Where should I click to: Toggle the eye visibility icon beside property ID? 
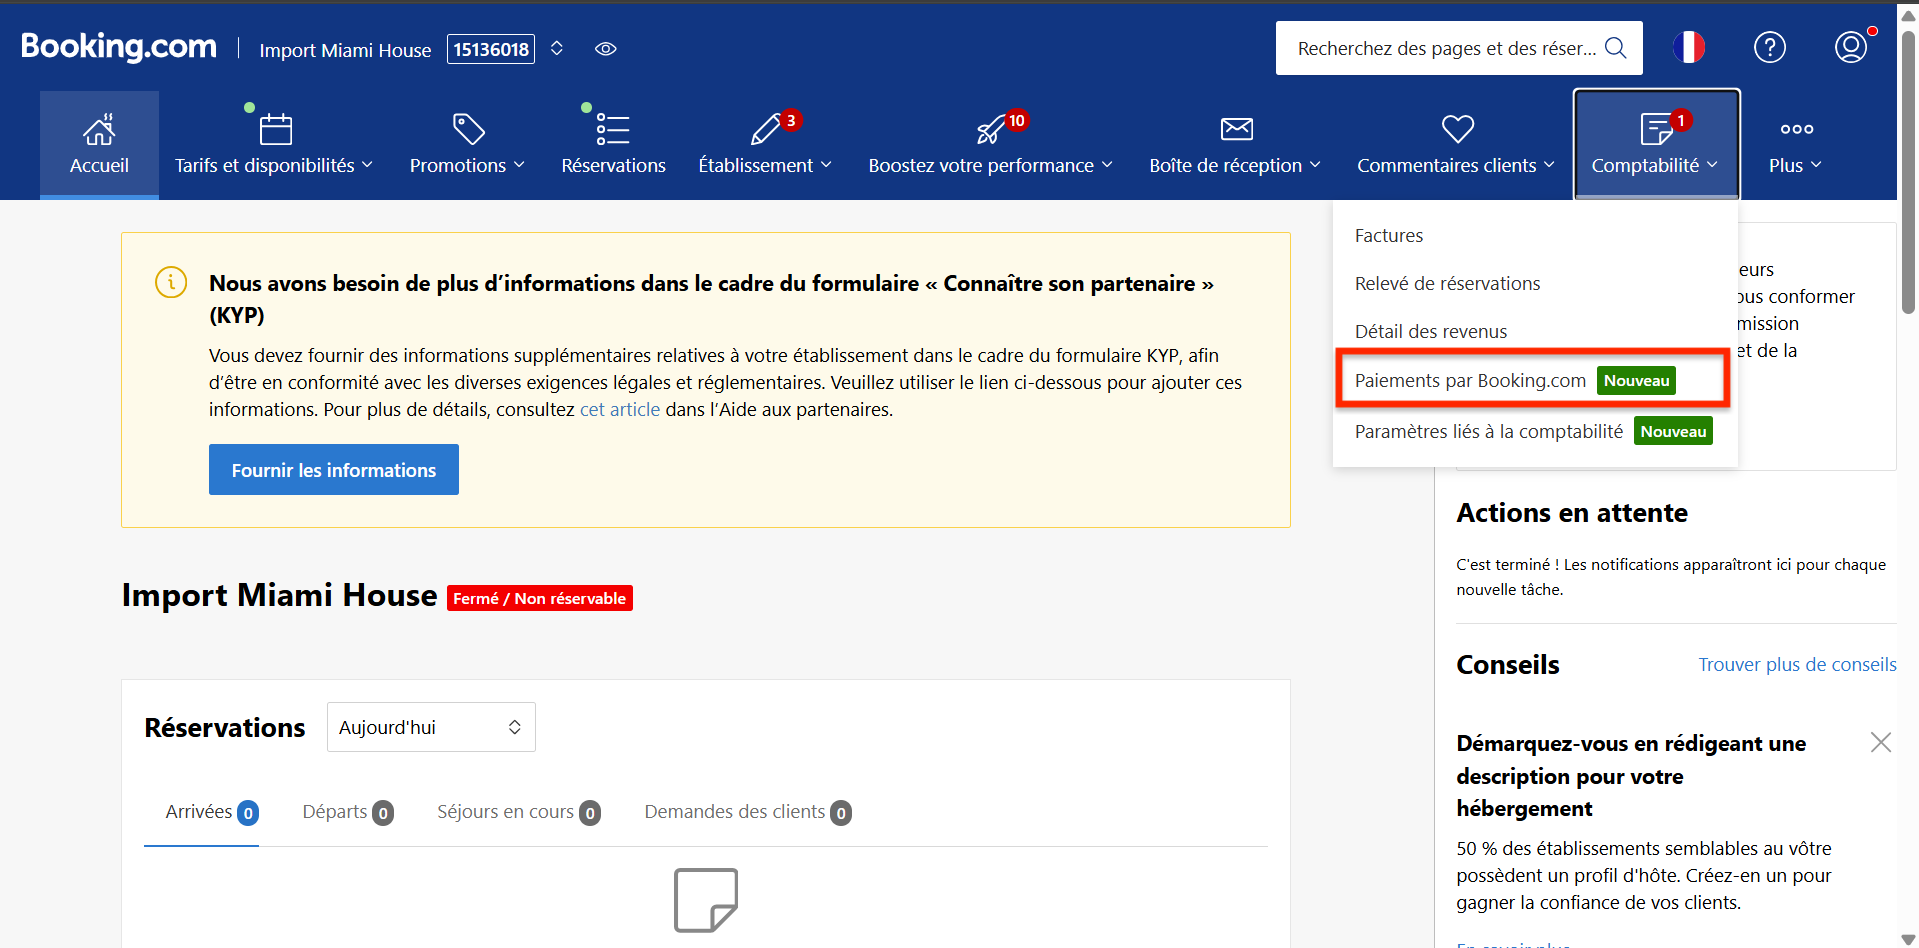pos(605,49)
